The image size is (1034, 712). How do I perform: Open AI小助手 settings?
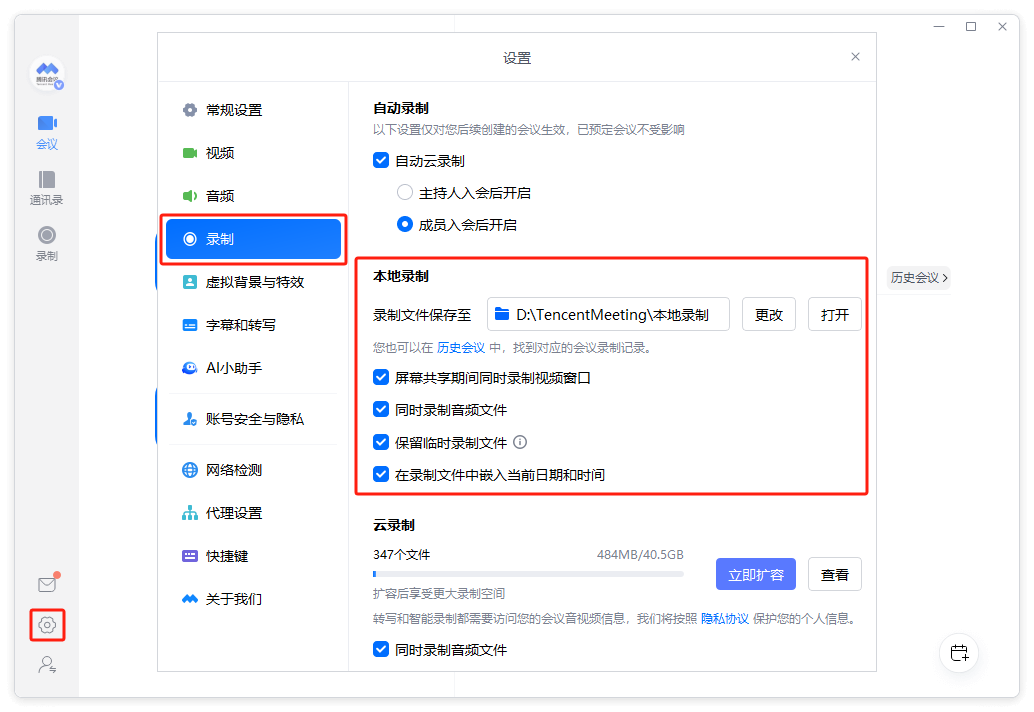pyautogui.click(x=253, y=368)
